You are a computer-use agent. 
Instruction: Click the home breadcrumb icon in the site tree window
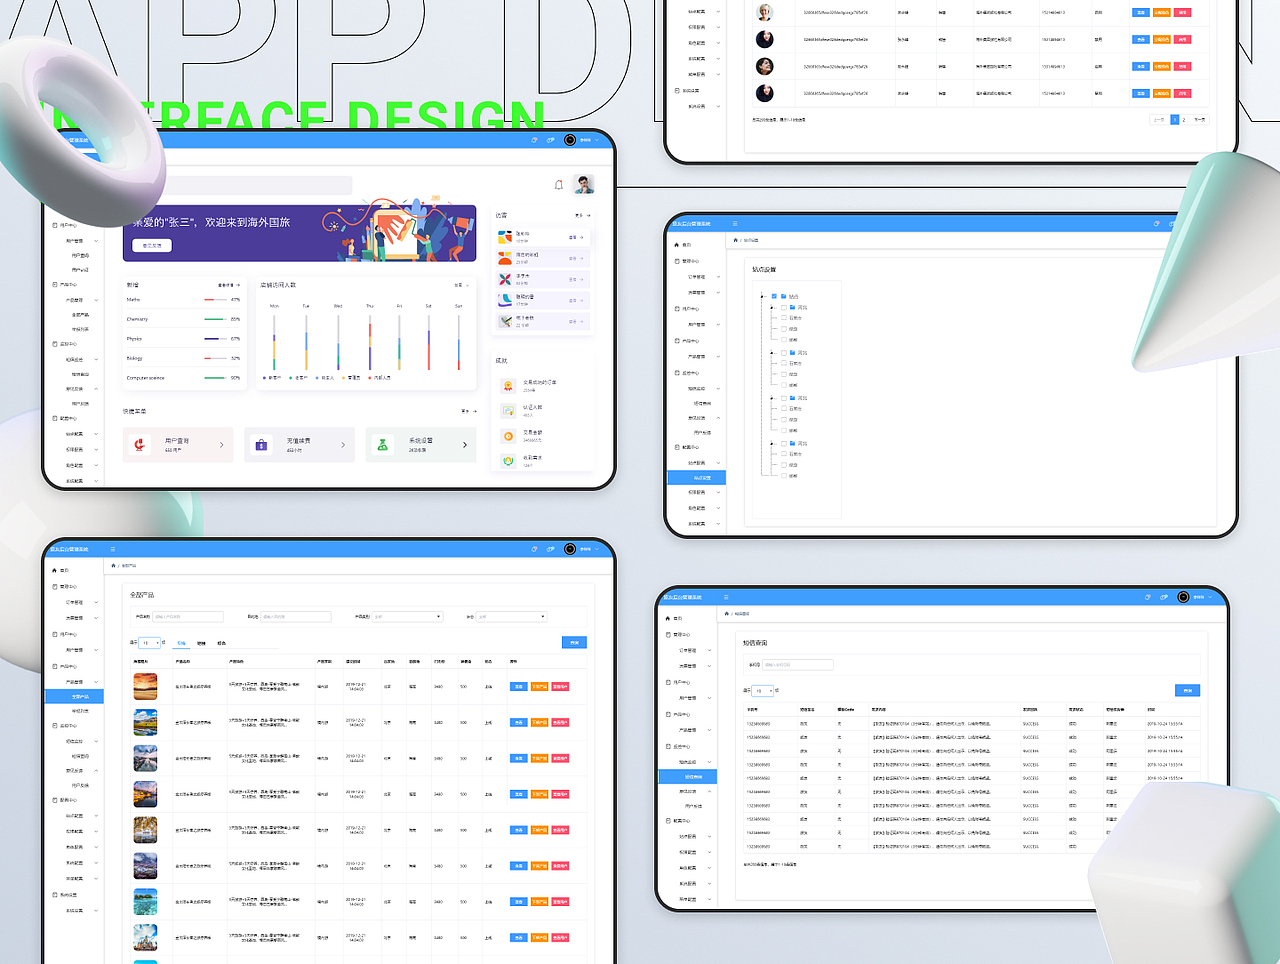[736, 240]
